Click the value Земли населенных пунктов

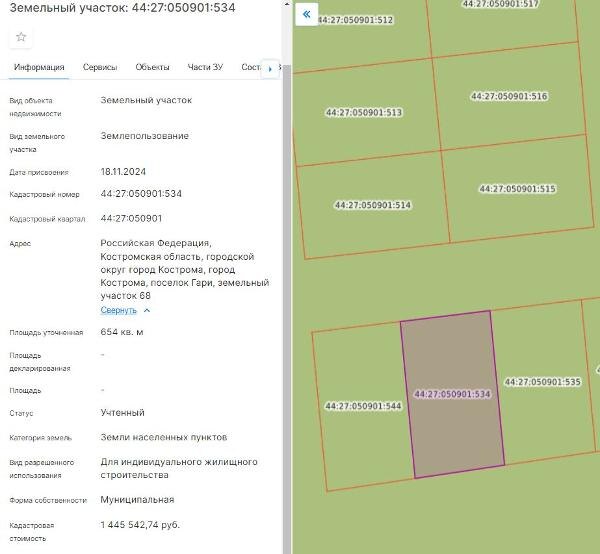[164, 437]
